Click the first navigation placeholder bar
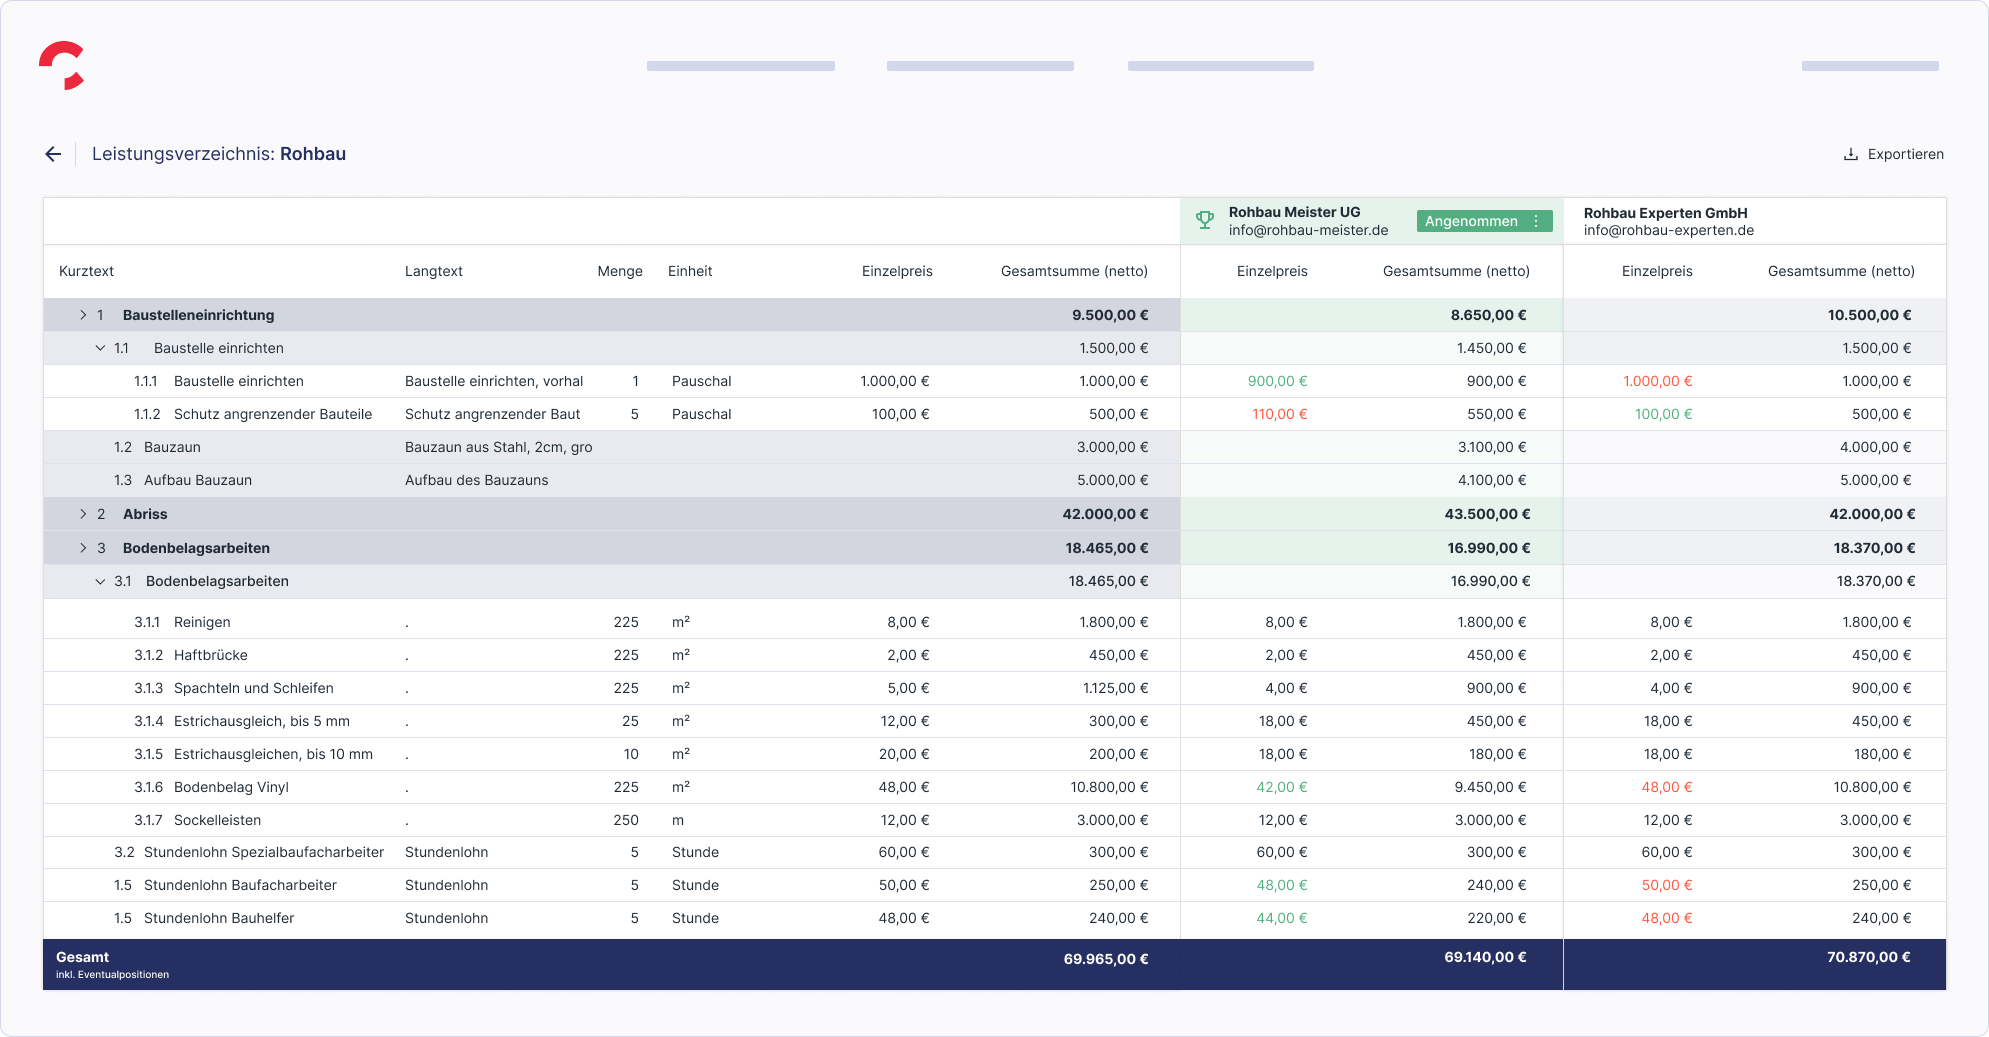The image size is (1989, 1037). [740, 66]
